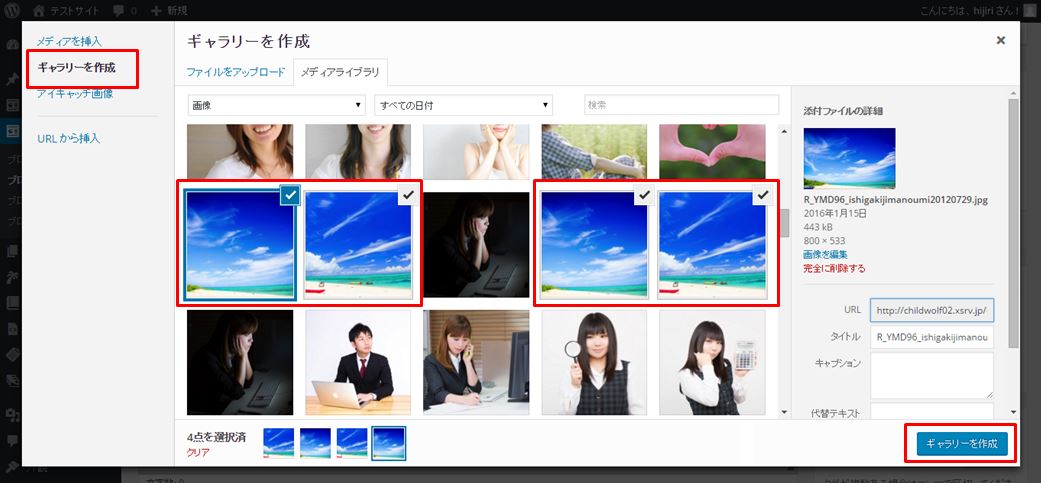Select the woman-in-dark-at-keyboard thumbnail in middle row

pos(476,245)
